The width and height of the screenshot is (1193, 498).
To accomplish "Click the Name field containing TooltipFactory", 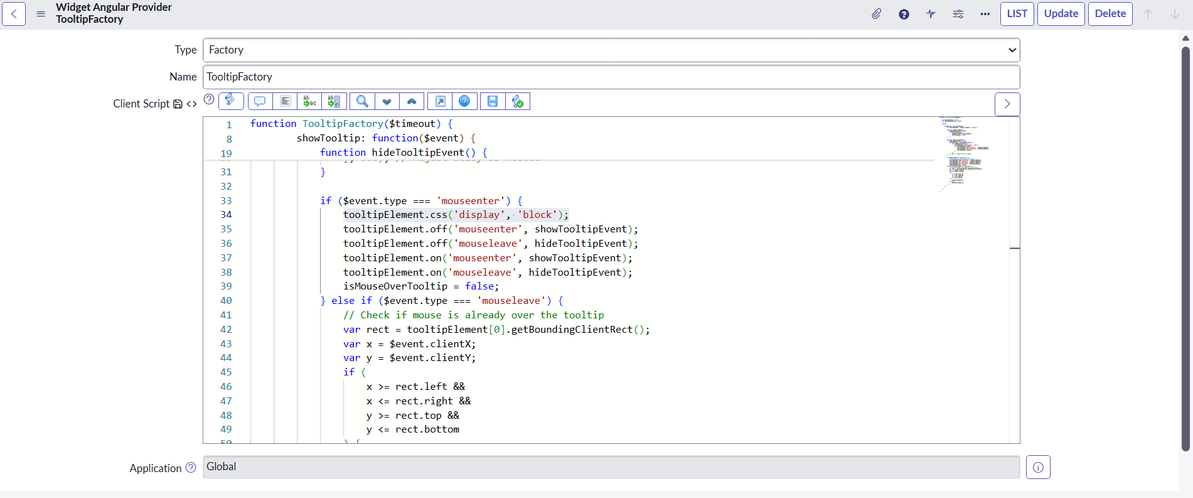I will (611, 77).
